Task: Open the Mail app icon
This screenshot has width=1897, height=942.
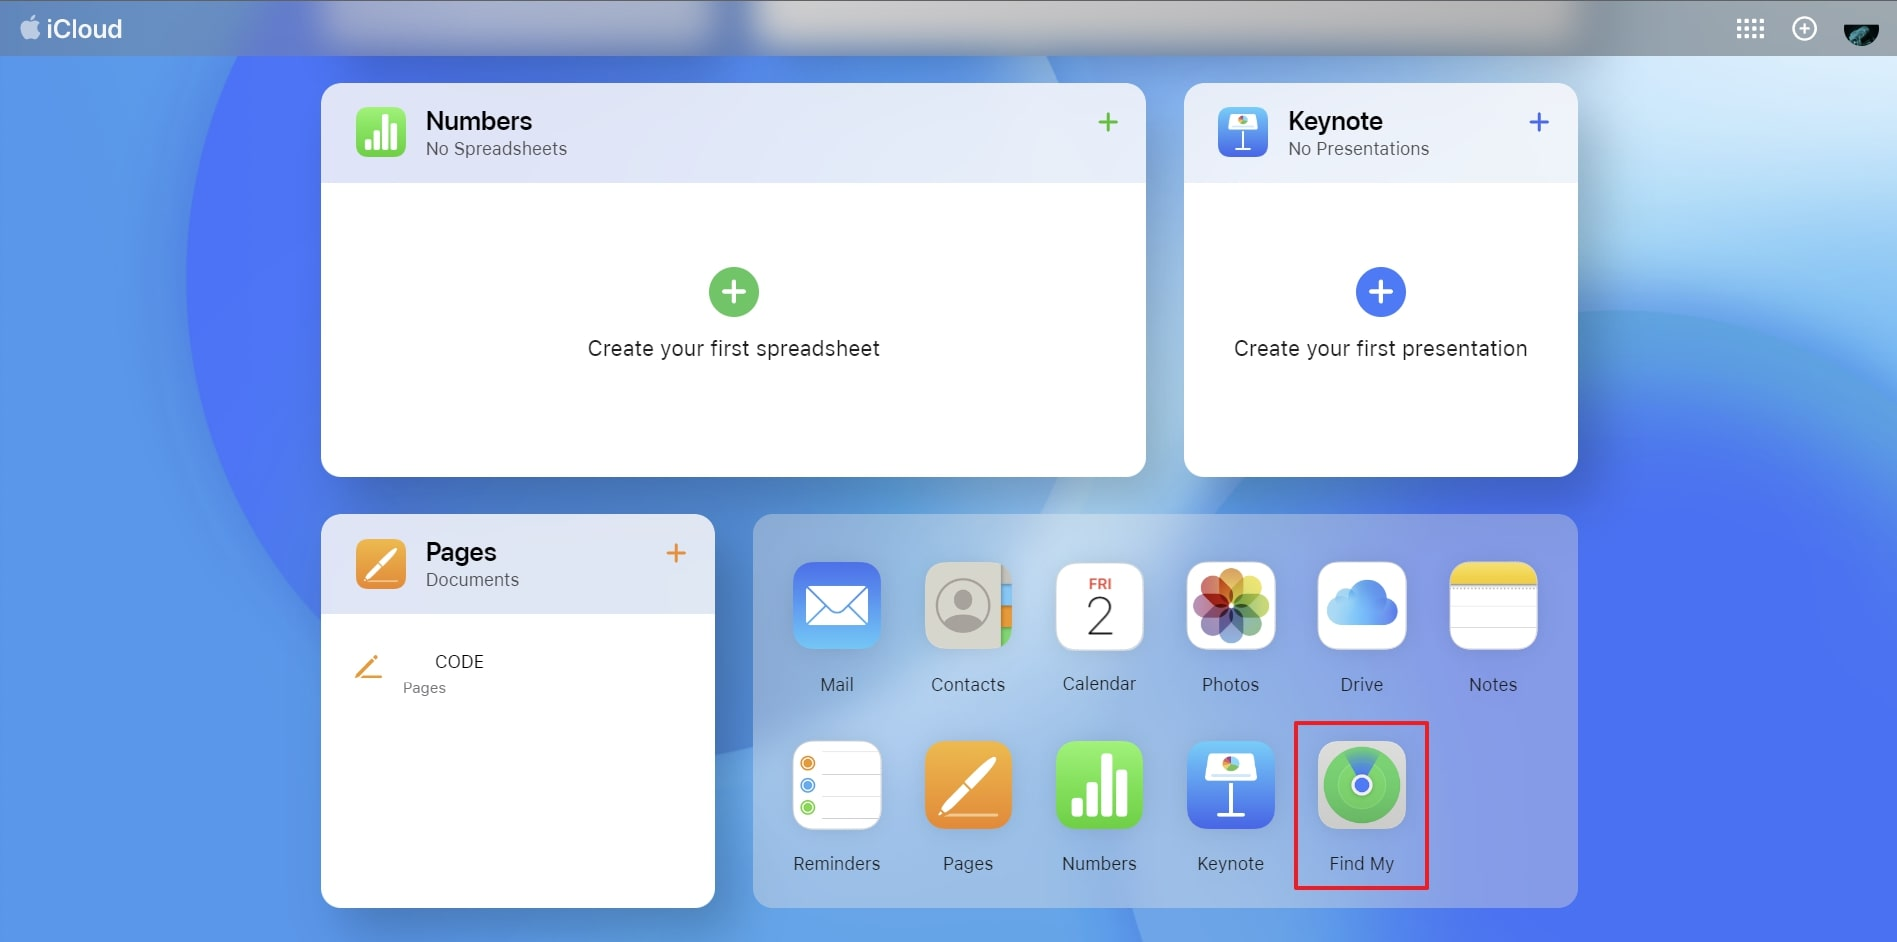Action: [x=836, y=606]
